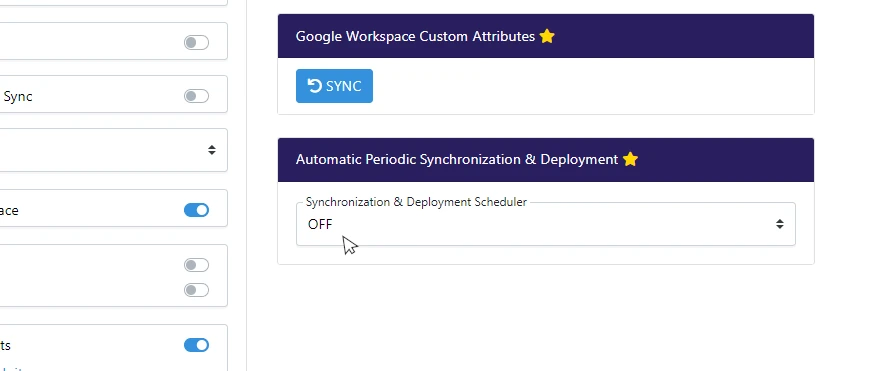This screenshot has height=371, width=880.
Task: Click the Google Workspace Custom Attributes header
Action: [546, 36]
